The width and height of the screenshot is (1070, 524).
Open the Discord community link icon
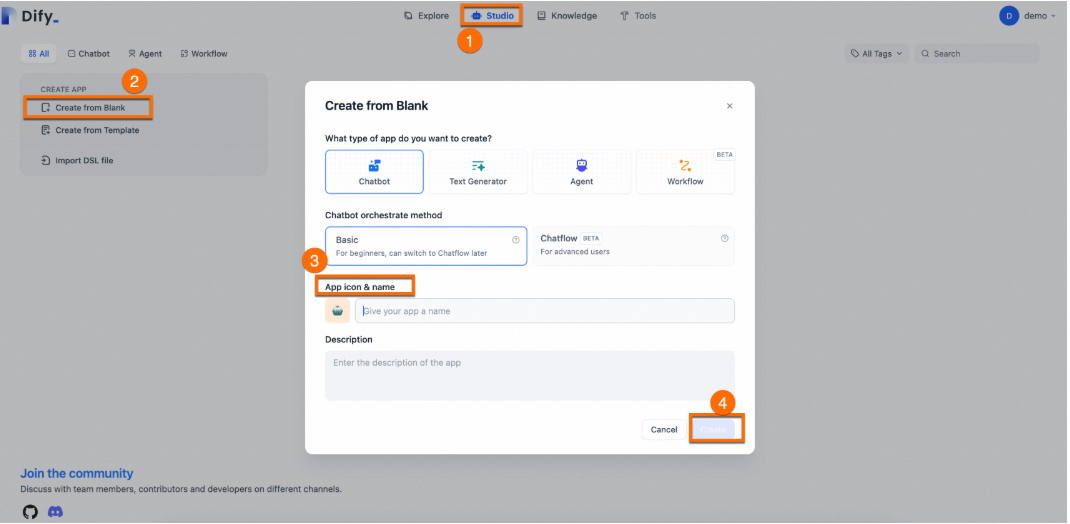click(x=55, y=512)
